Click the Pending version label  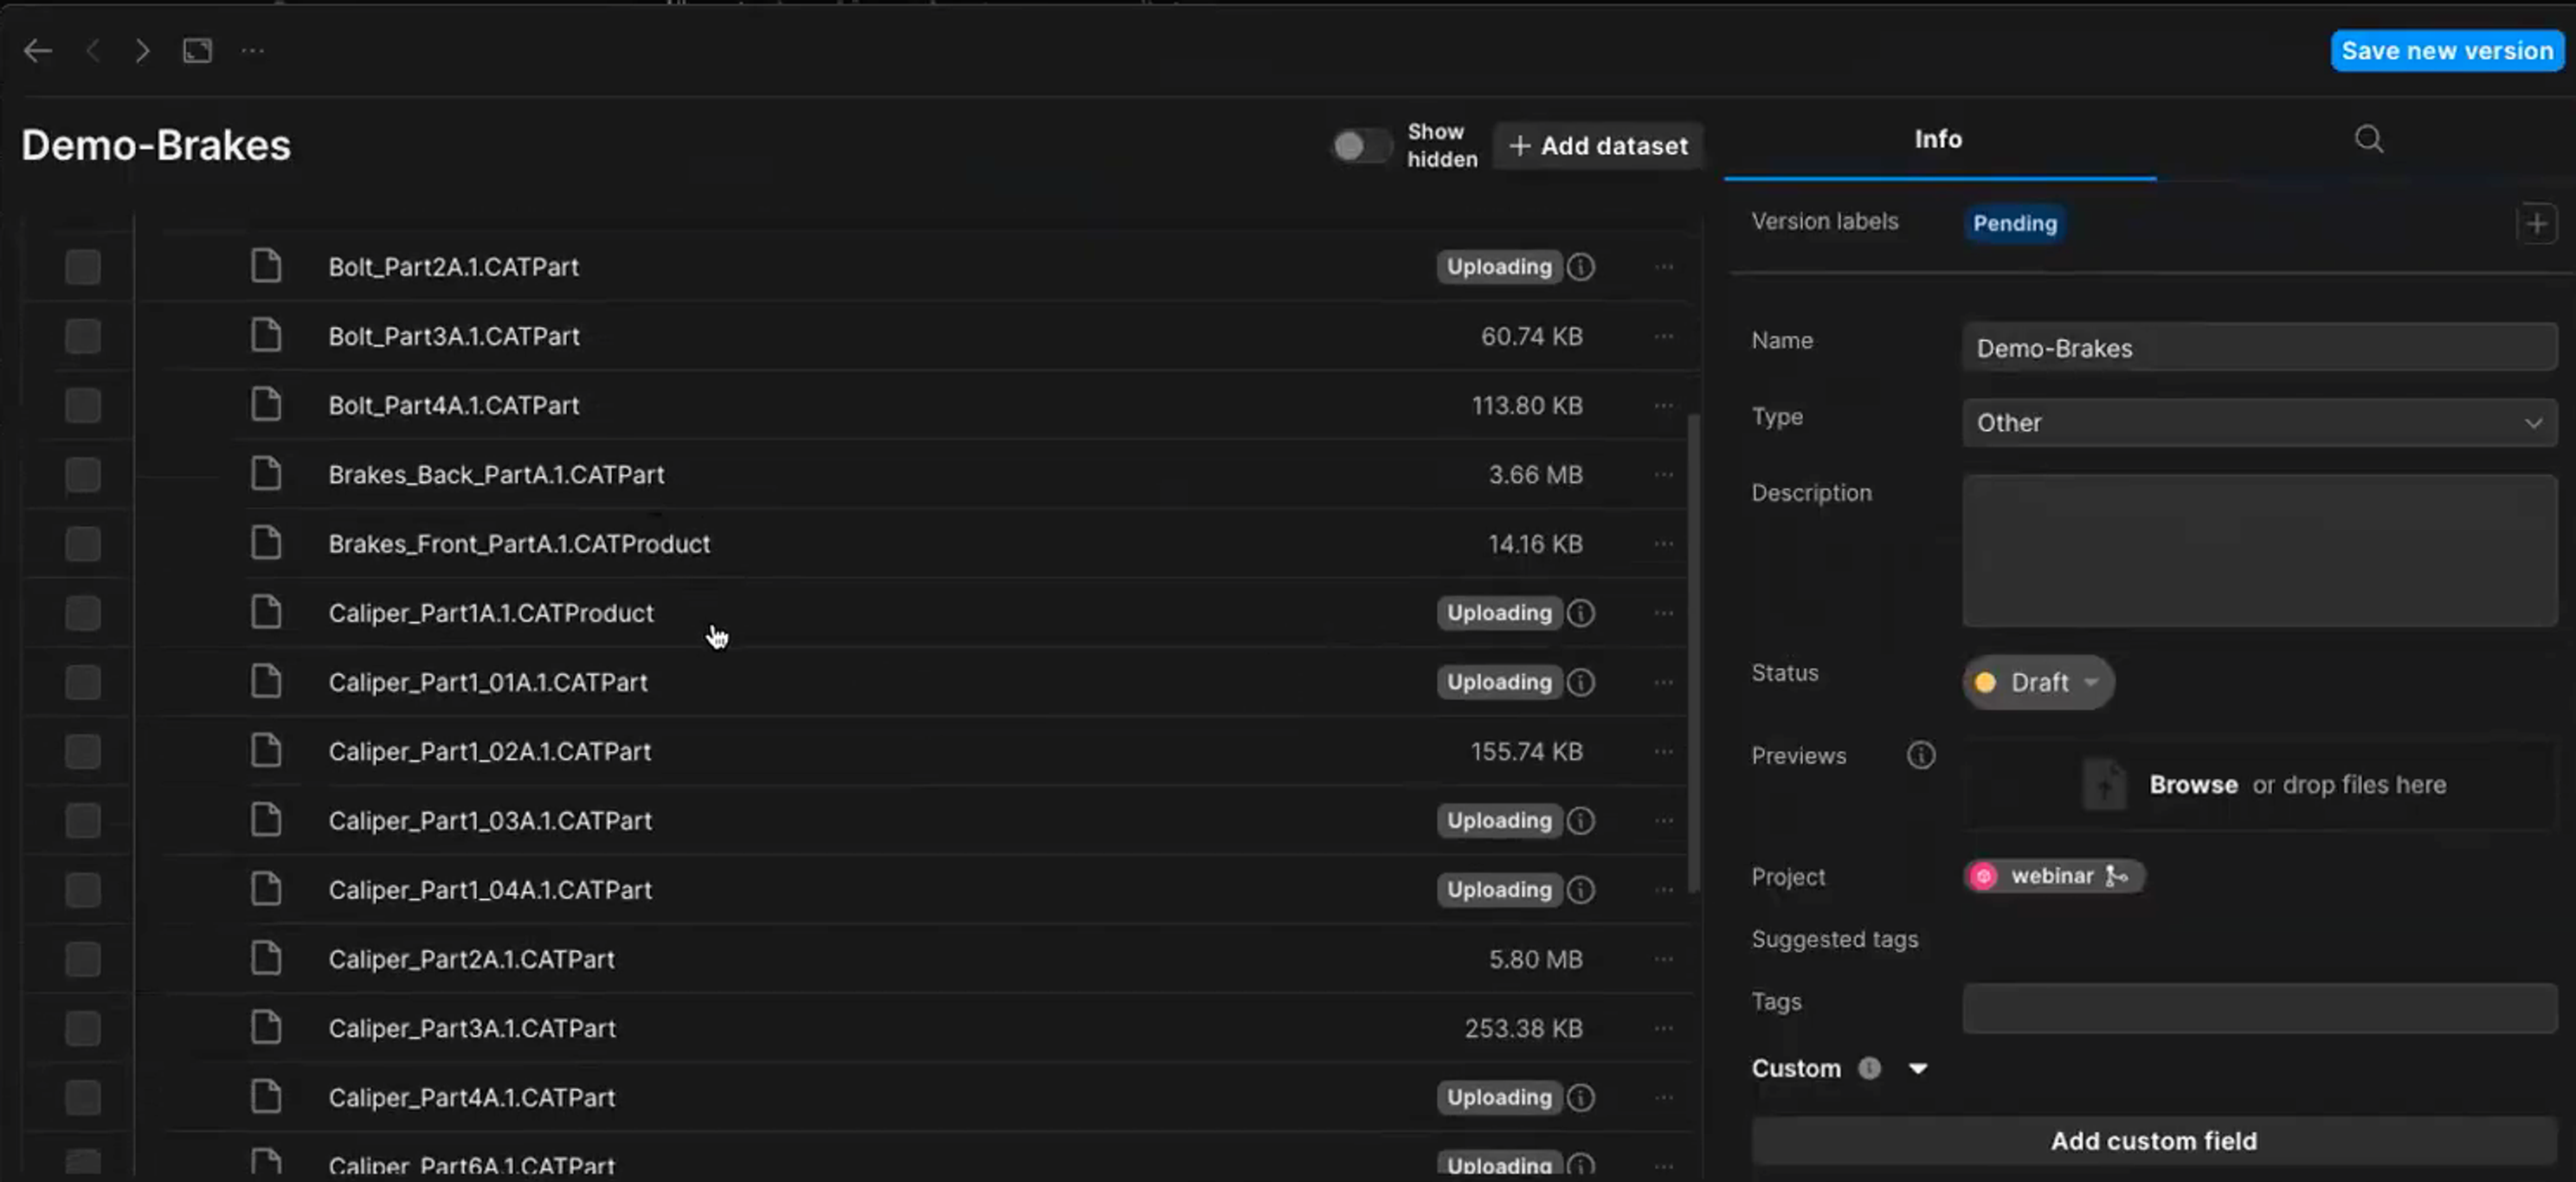[2014, 223]
